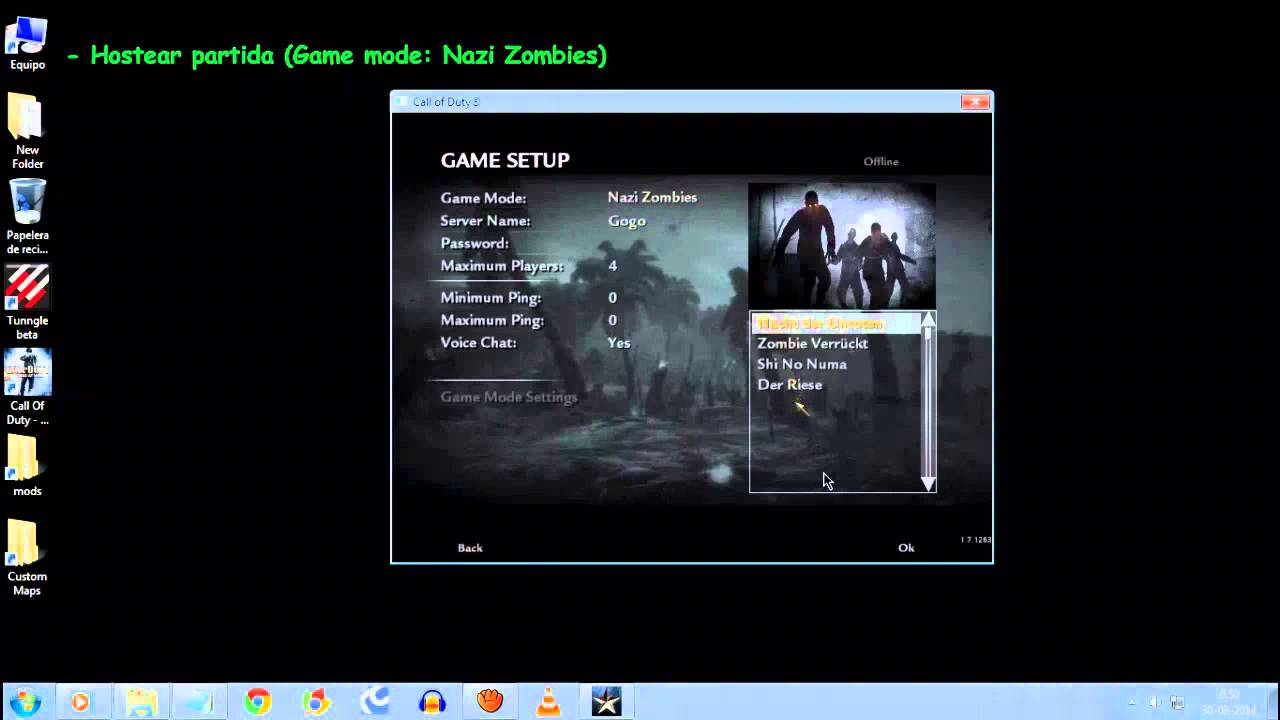Launch the Tunngle beta shortcut
This screenshot has height=720, width=1280.
pyautogui.click(x=27, y=302)
